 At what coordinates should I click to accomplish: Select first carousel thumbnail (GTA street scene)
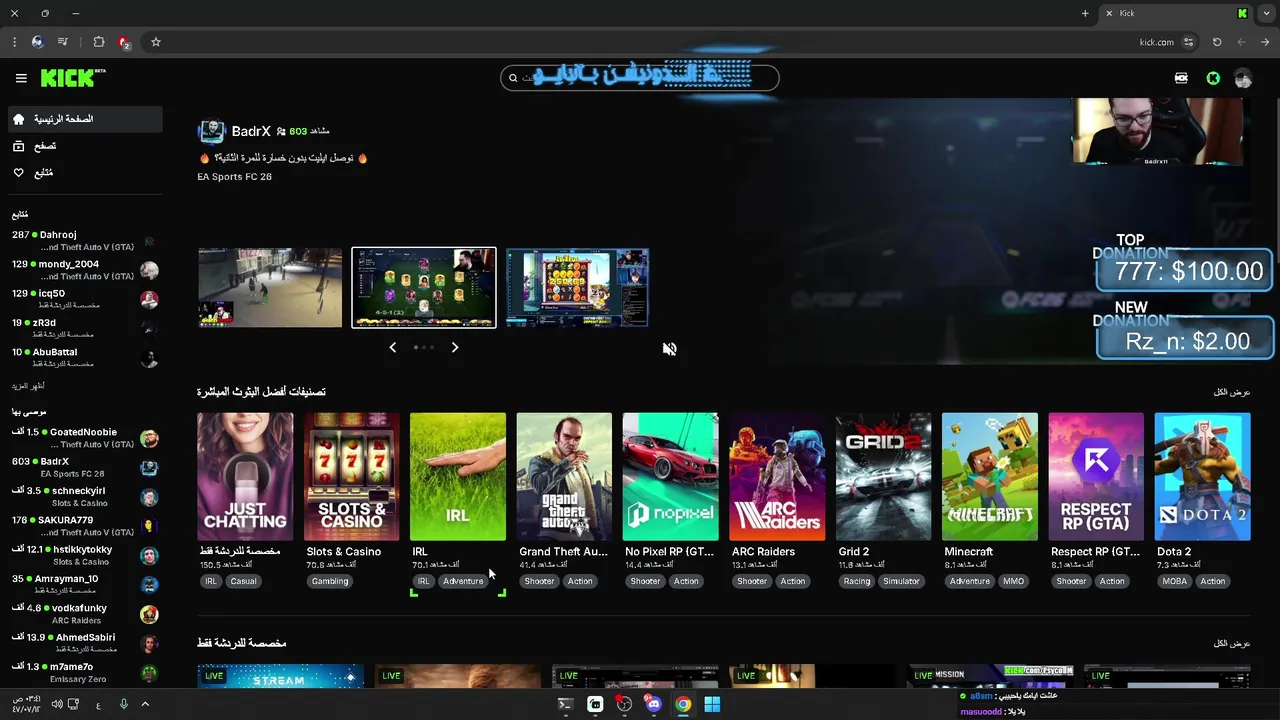[270, 288]
